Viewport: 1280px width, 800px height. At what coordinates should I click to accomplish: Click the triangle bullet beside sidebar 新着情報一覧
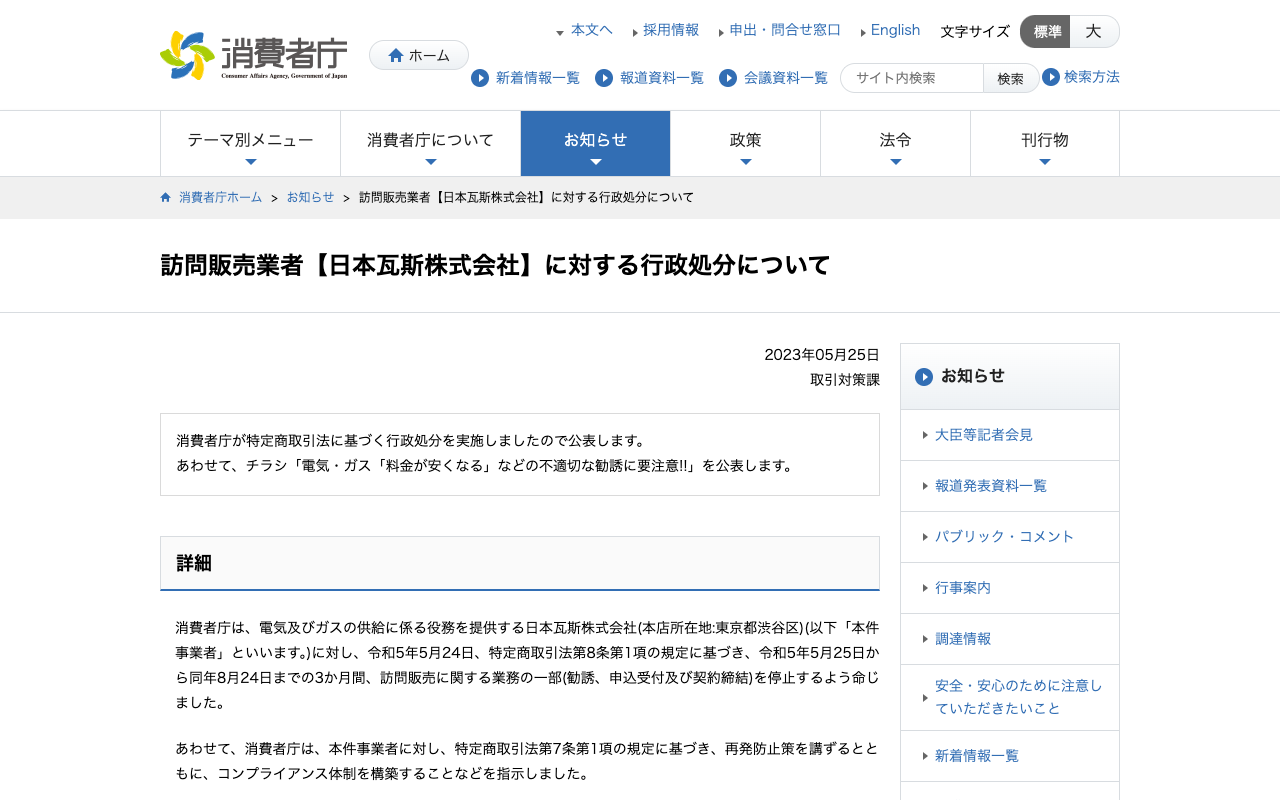(x=925, y=756)
